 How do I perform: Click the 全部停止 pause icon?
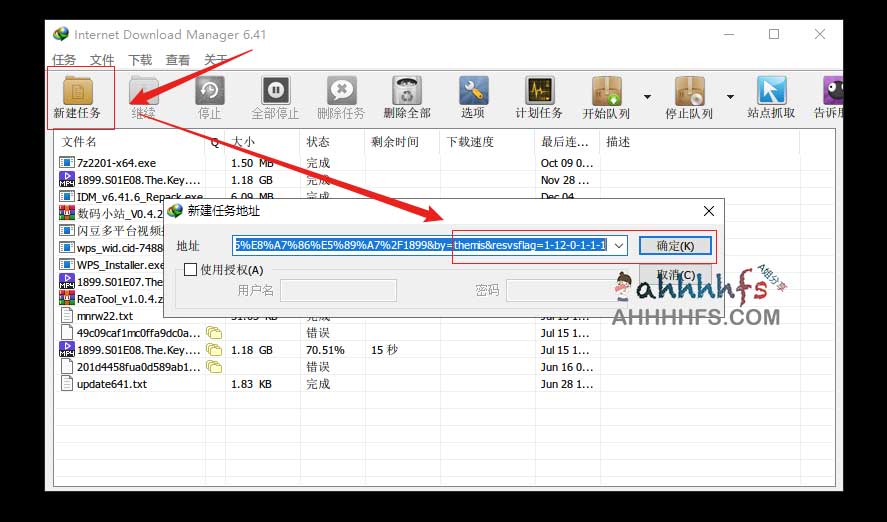(x=276, y=91)
